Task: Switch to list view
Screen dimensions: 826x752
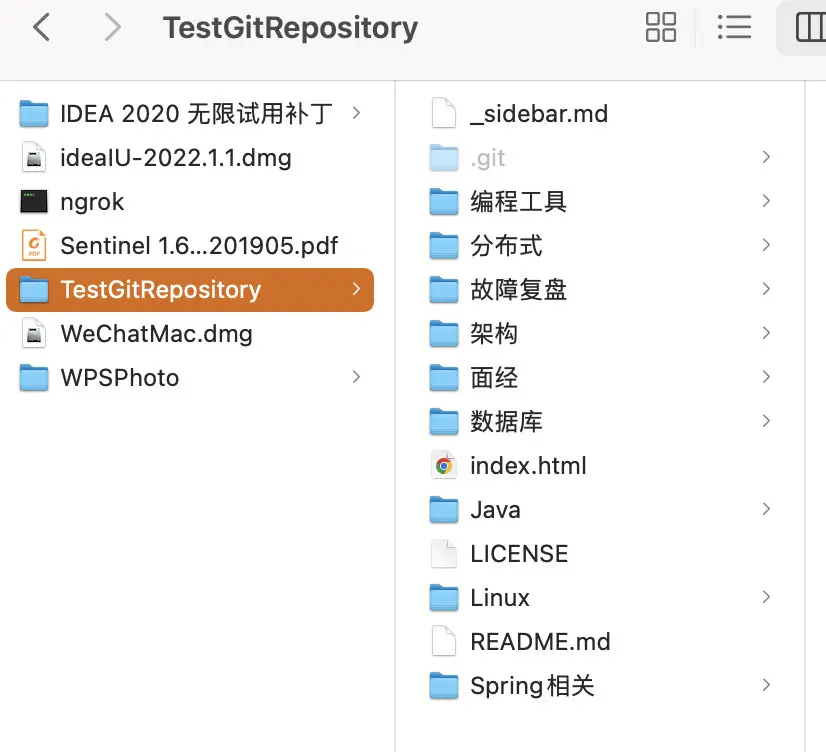Action: [734, 27]
